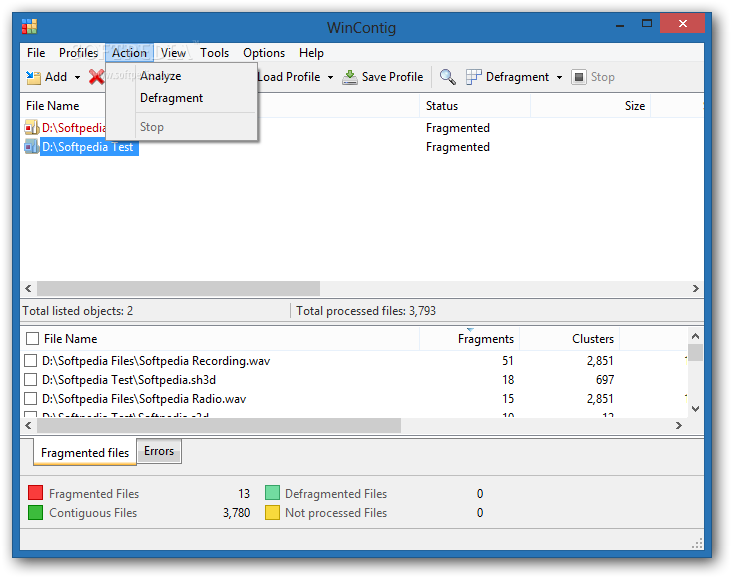Click 'Total listed objects: 2' status text
The height and width of the screenshot is (578, 732).
tap(77, 311)
